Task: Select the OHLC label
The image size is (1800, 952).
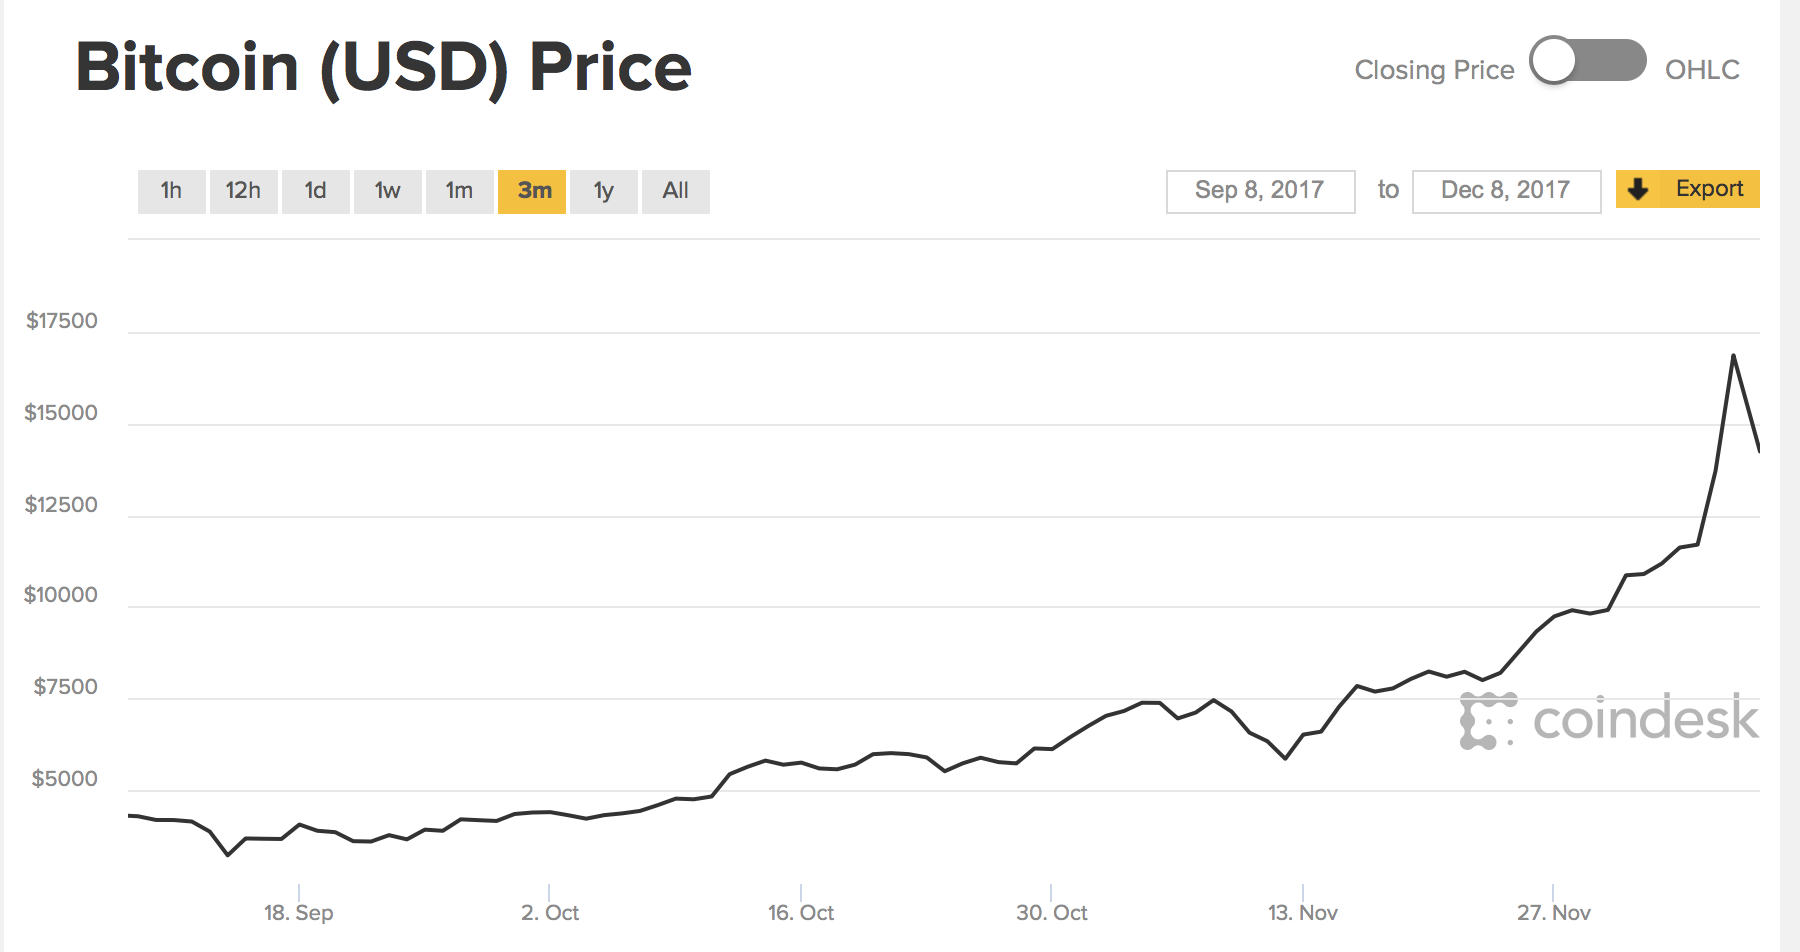Action: pos(1702,70)
